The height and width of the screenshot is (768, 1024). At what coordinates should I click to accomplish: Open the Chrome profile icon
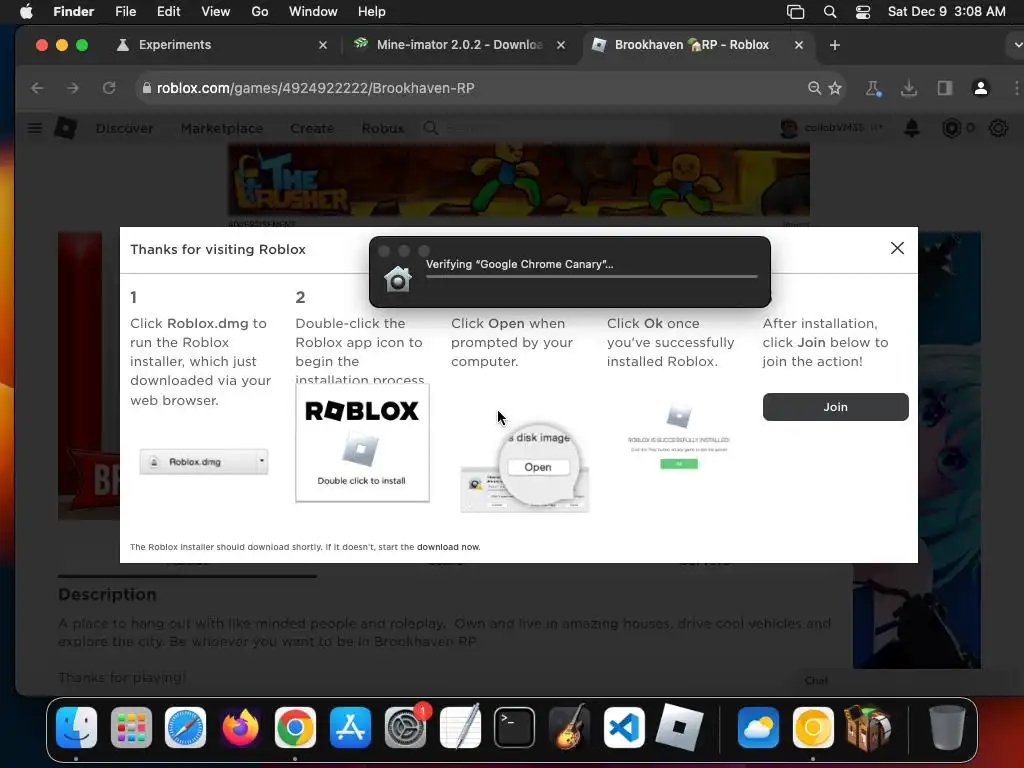981,88
